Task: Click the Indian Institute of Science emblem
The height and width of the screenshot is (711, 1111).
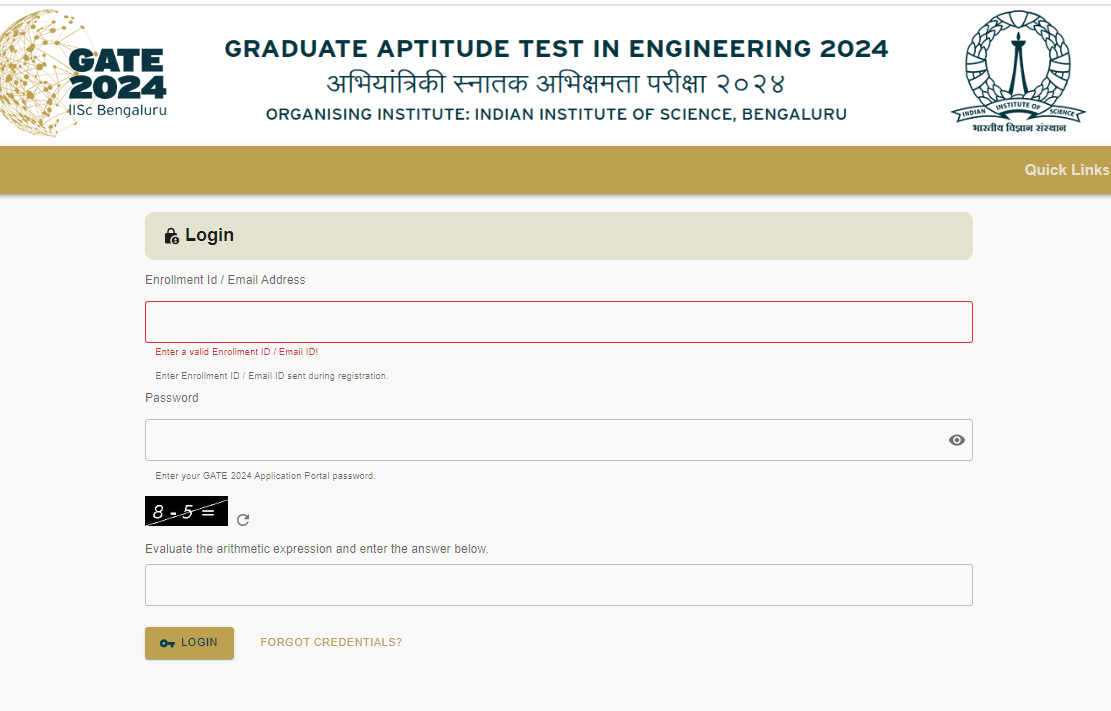Action: [1018, 72]
